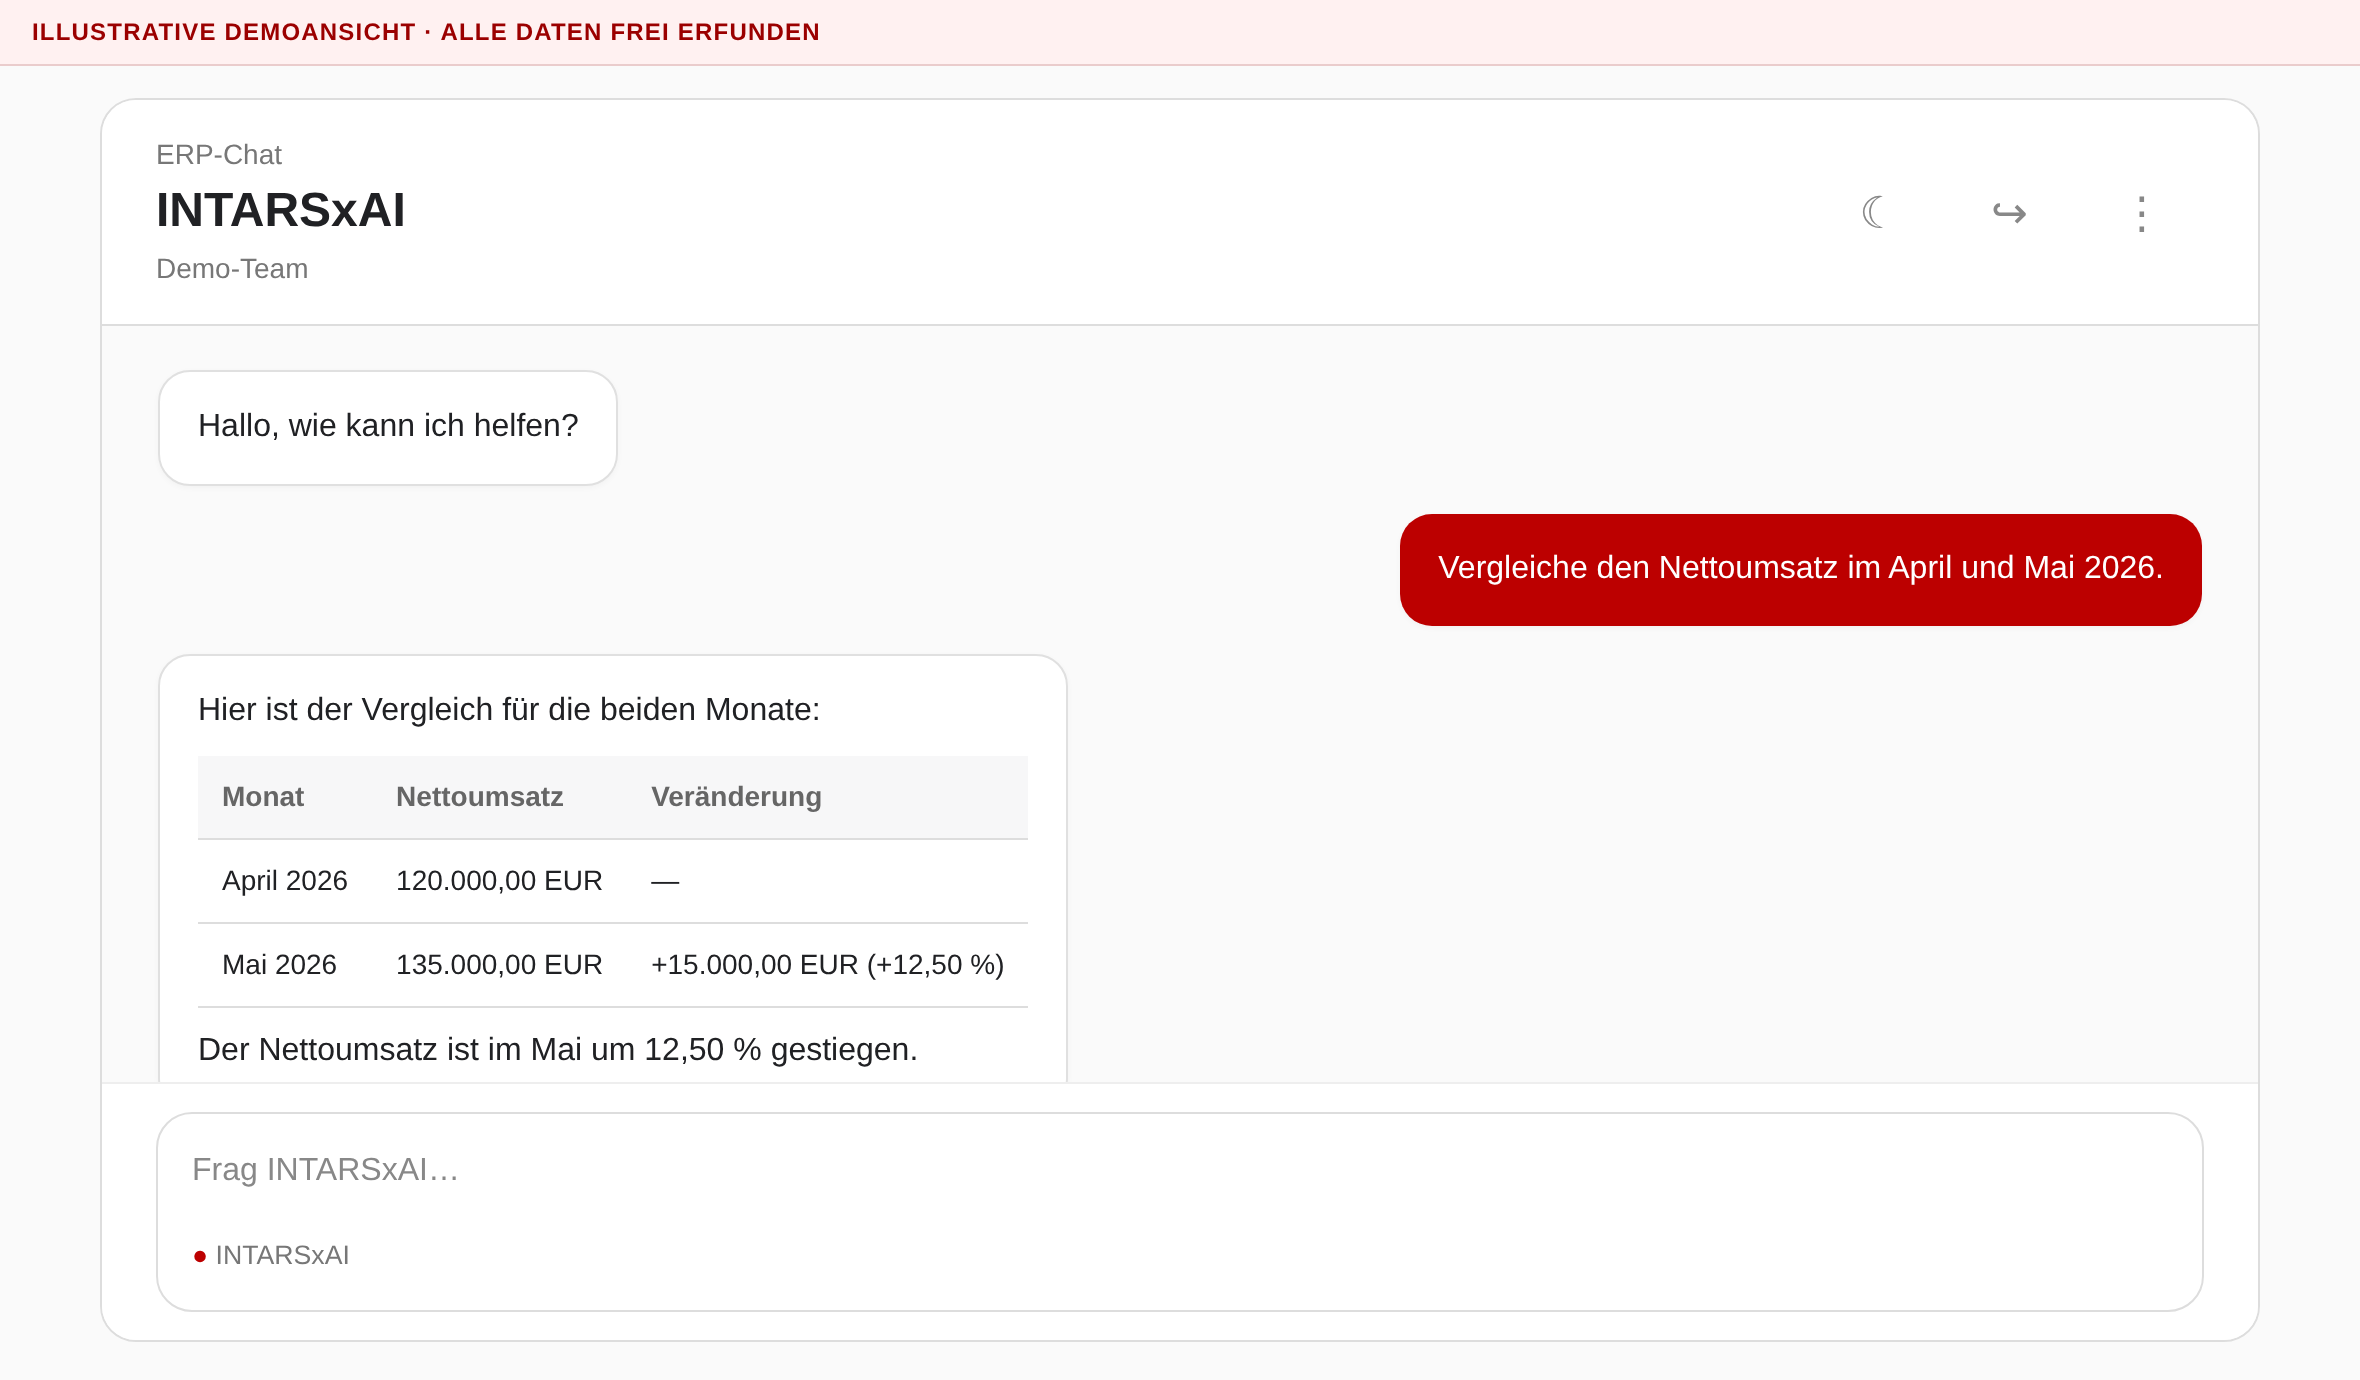Image resolution: width=2360 pixels, height=1380 pixels.
Task: Click the red user message about Nettoumsatz
Action: (1800, 569)
